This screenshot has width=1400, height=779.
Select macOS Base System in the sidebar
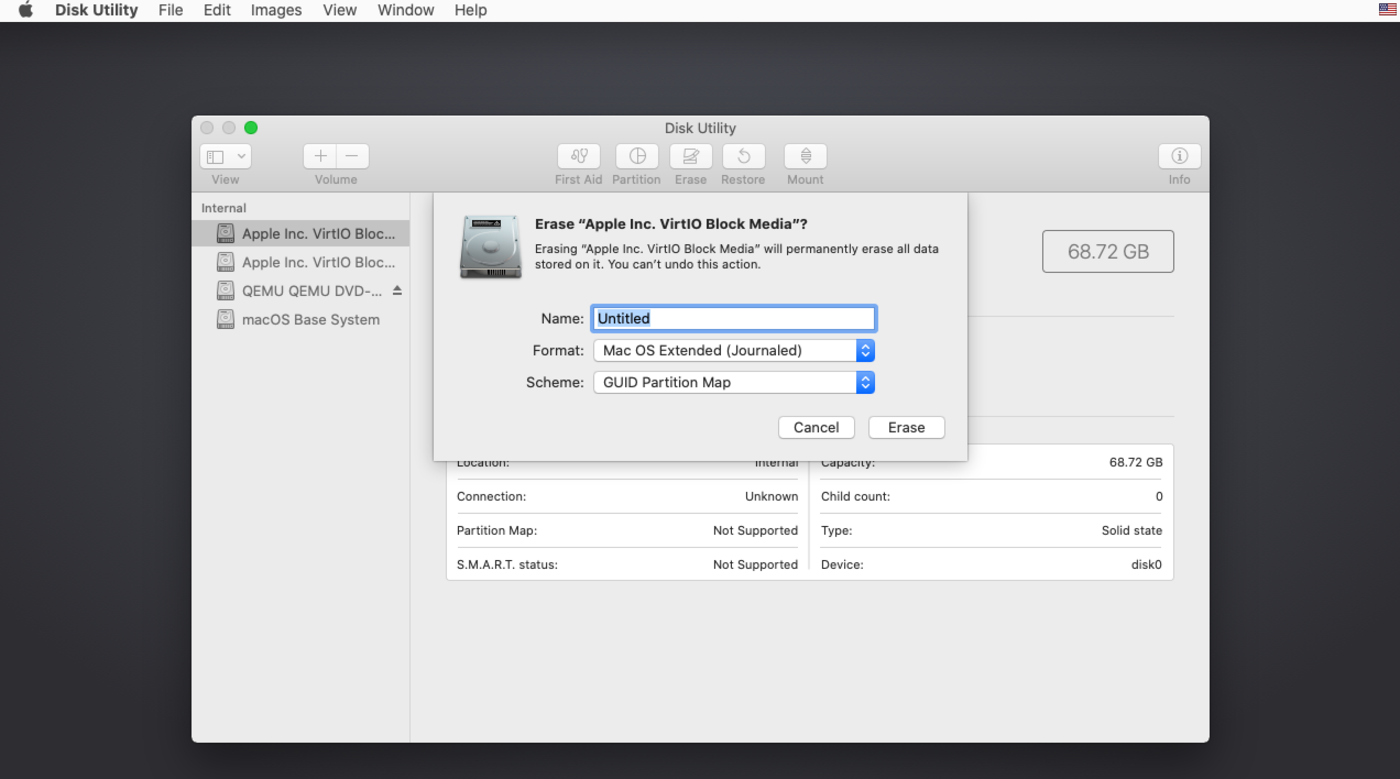tap(311, 319)
